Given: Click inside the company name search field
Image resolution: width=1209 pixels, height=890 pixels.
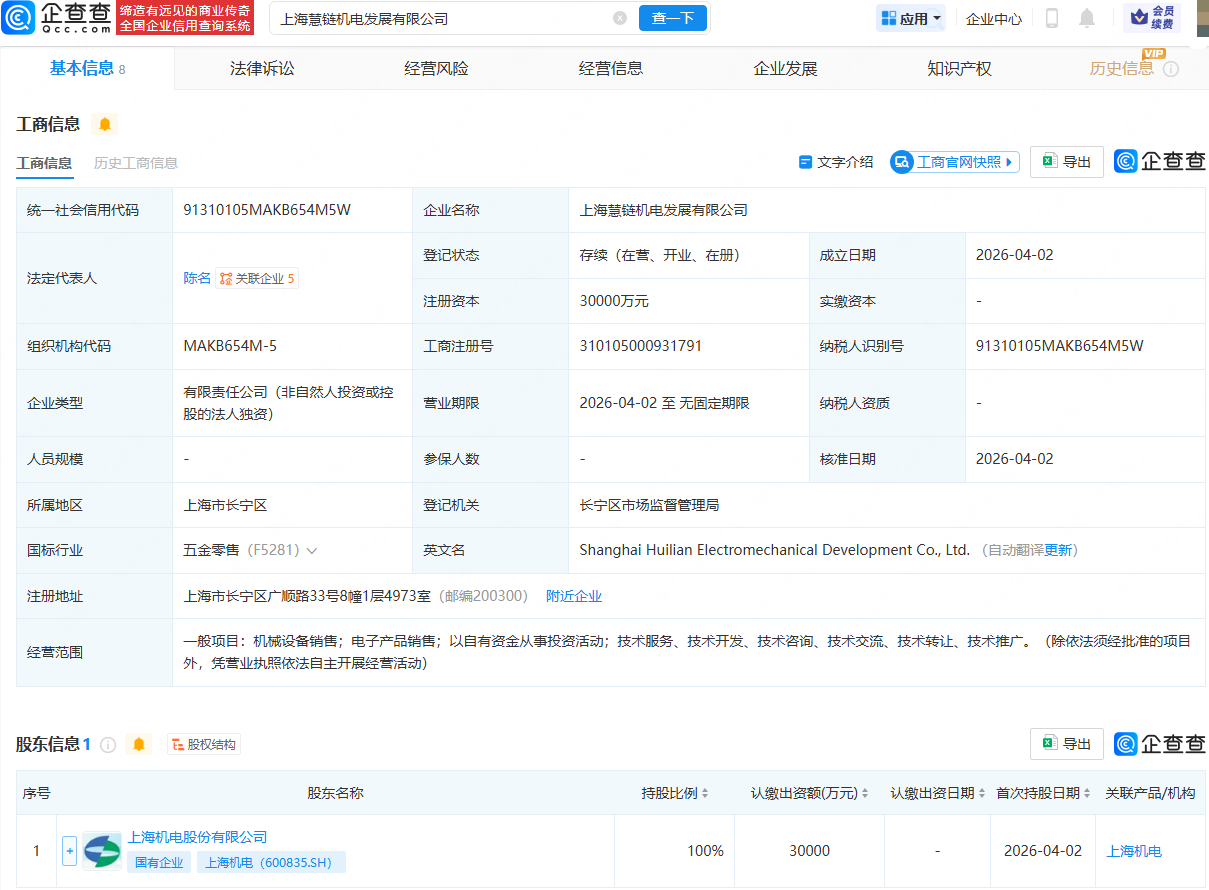Looking at the screenshot, I should click(x=400, y=18).
